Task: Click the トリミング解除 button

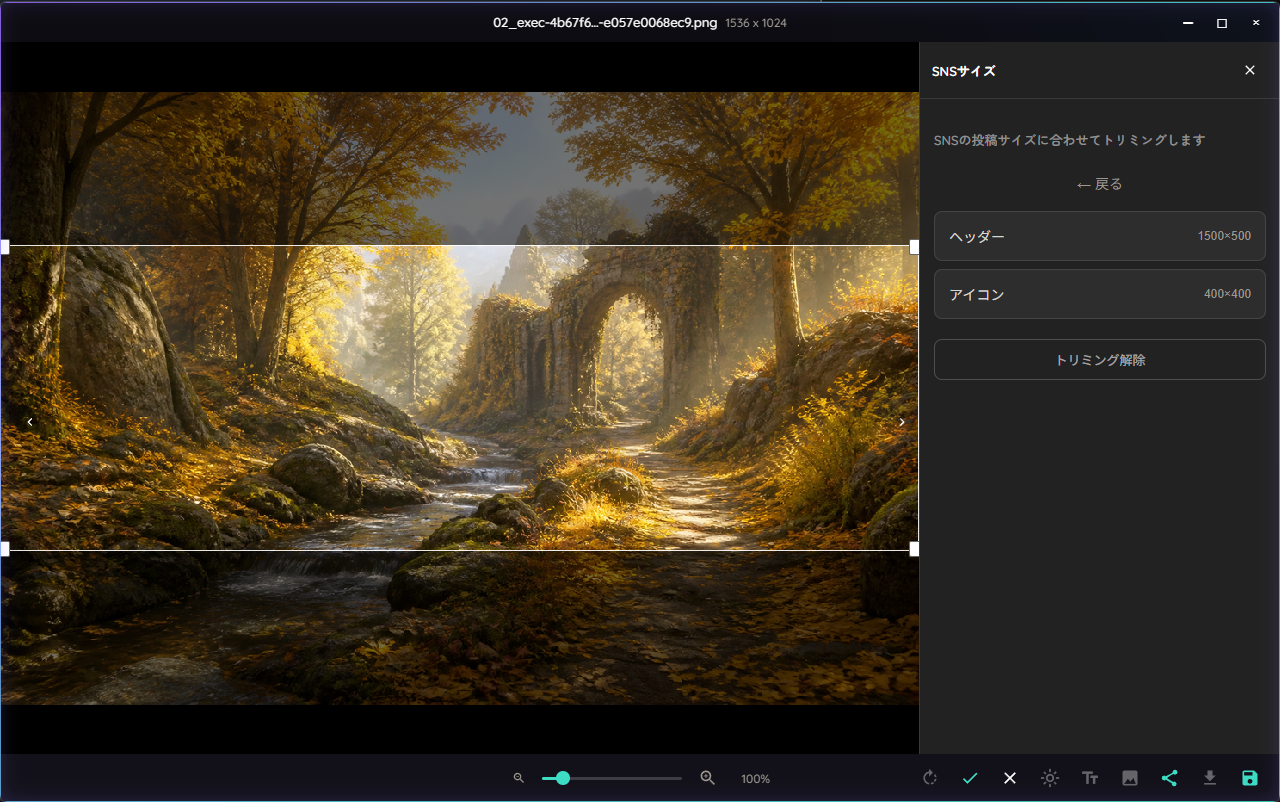Action: pyautogui.click(x=1100, y=360)
